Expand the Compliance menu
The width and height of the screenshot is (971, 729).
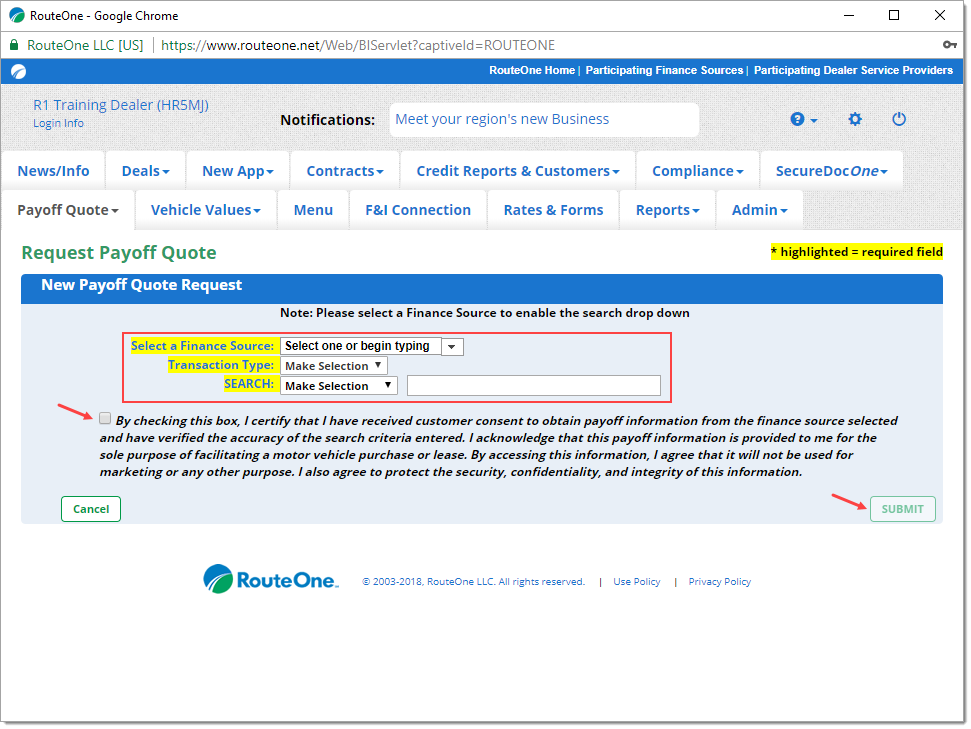point(697,171)
